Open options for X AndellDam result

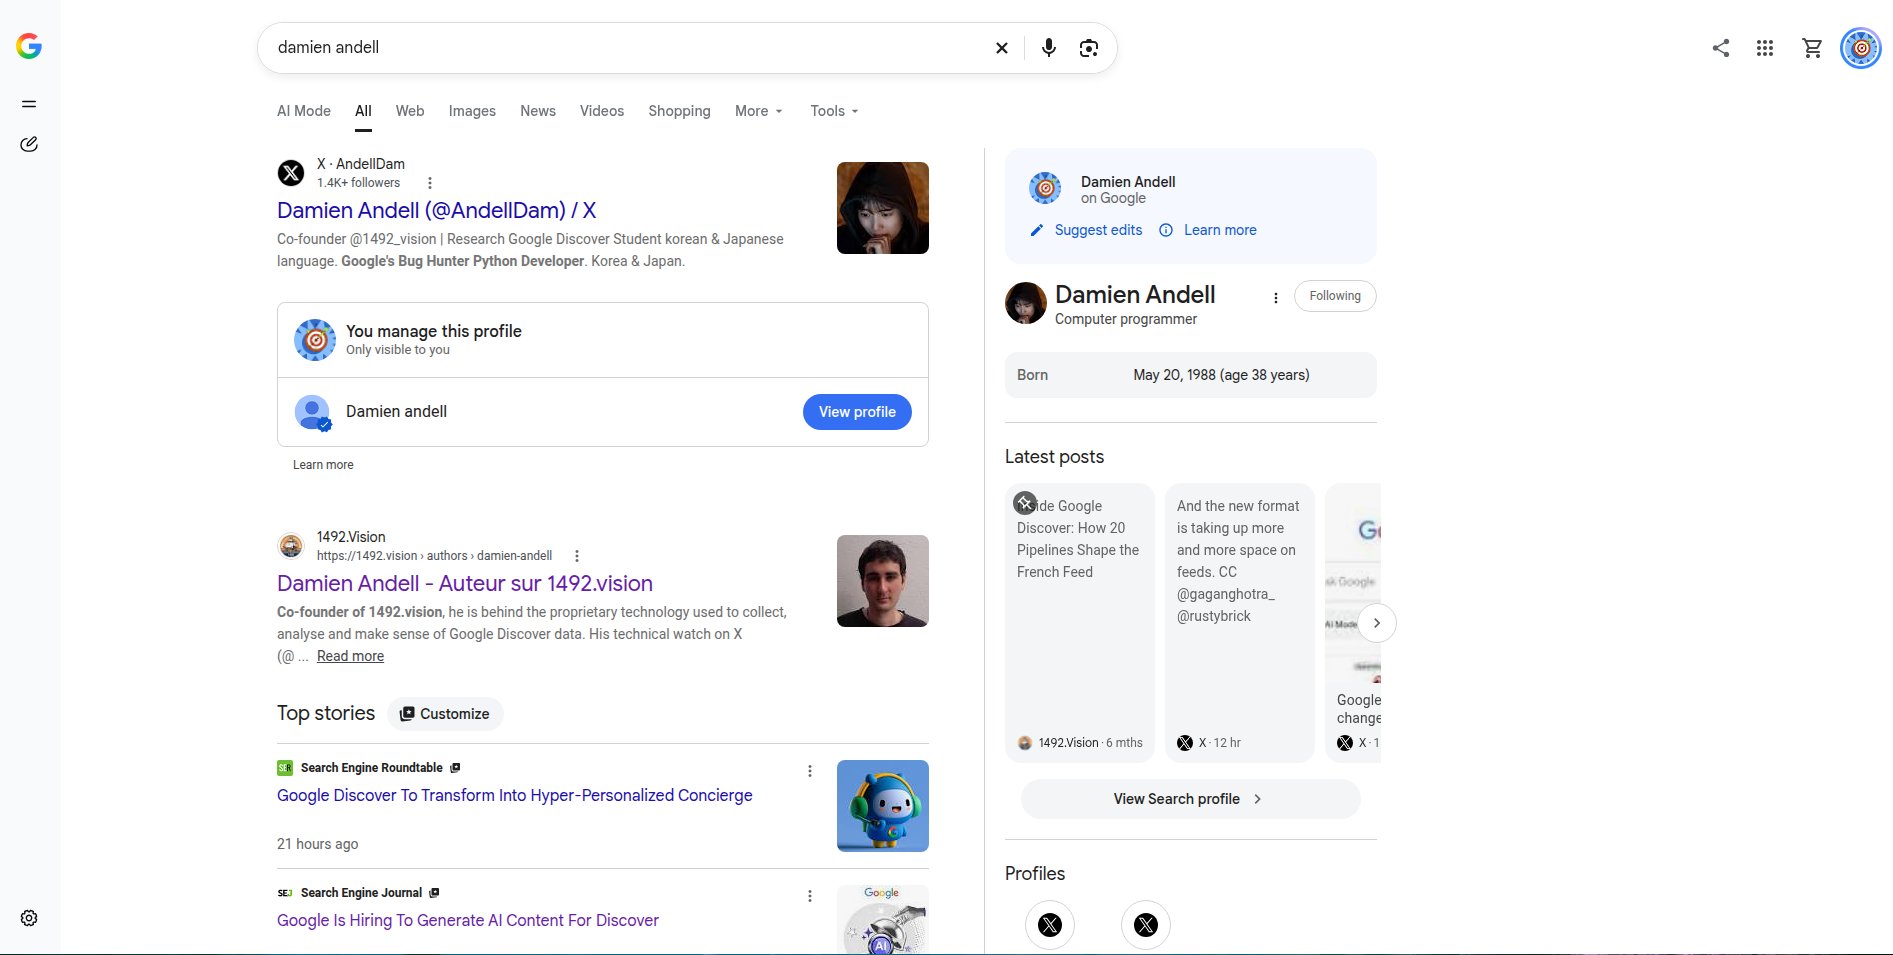coord(430,183)
